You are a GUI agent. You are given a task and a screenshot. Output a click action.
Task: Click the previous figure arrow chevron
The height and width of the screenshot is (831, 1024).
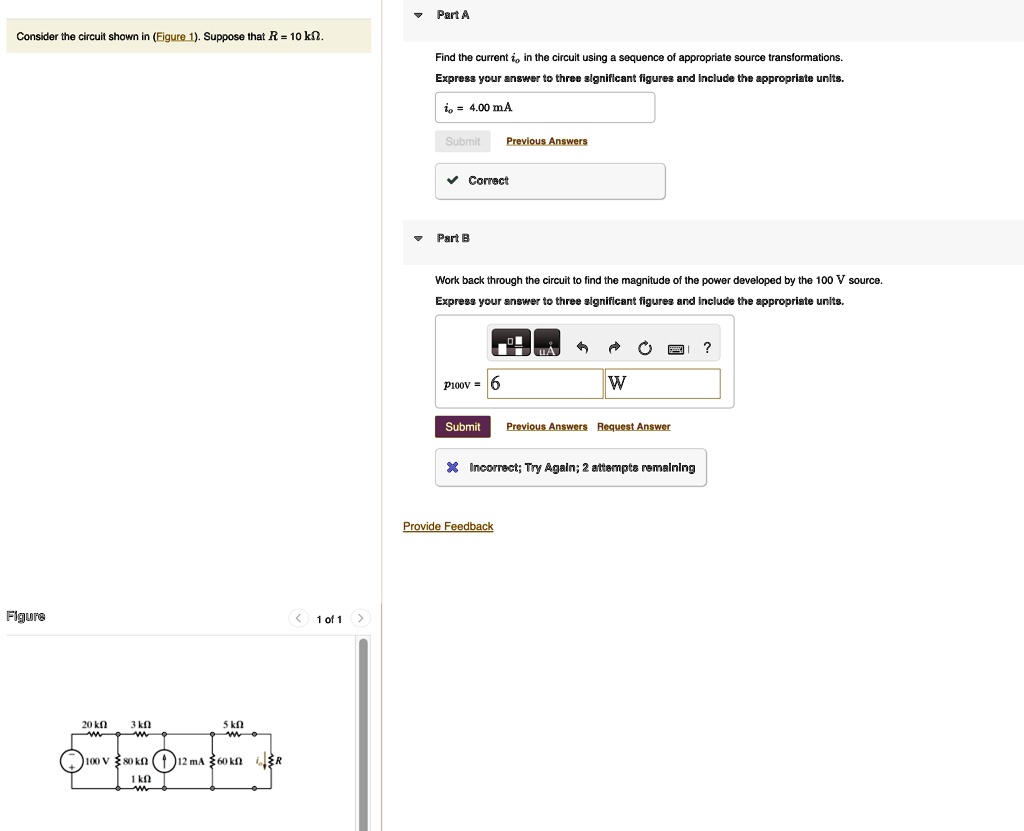[x=298, y=618]
